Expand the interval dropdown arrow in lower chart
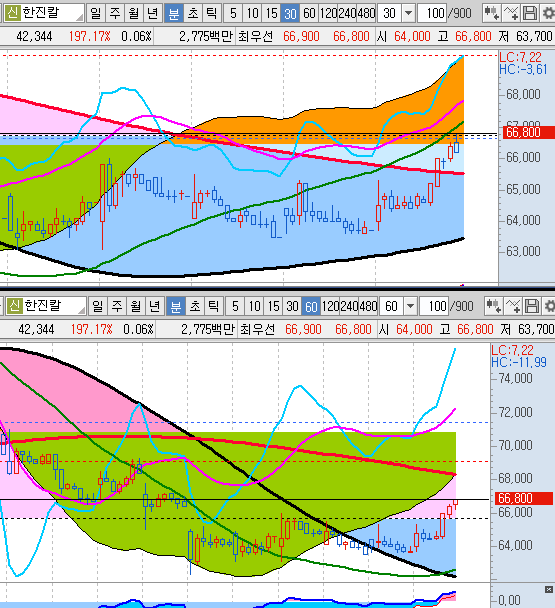 (x=410, y=306)
